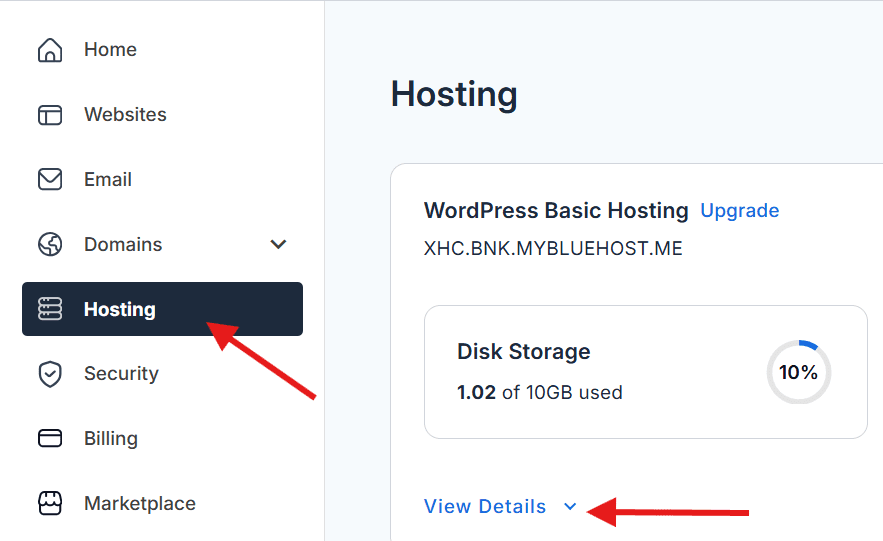Click the 10% disk usage progress ring
Screen dimensions: 883x541
coord(799,373)
